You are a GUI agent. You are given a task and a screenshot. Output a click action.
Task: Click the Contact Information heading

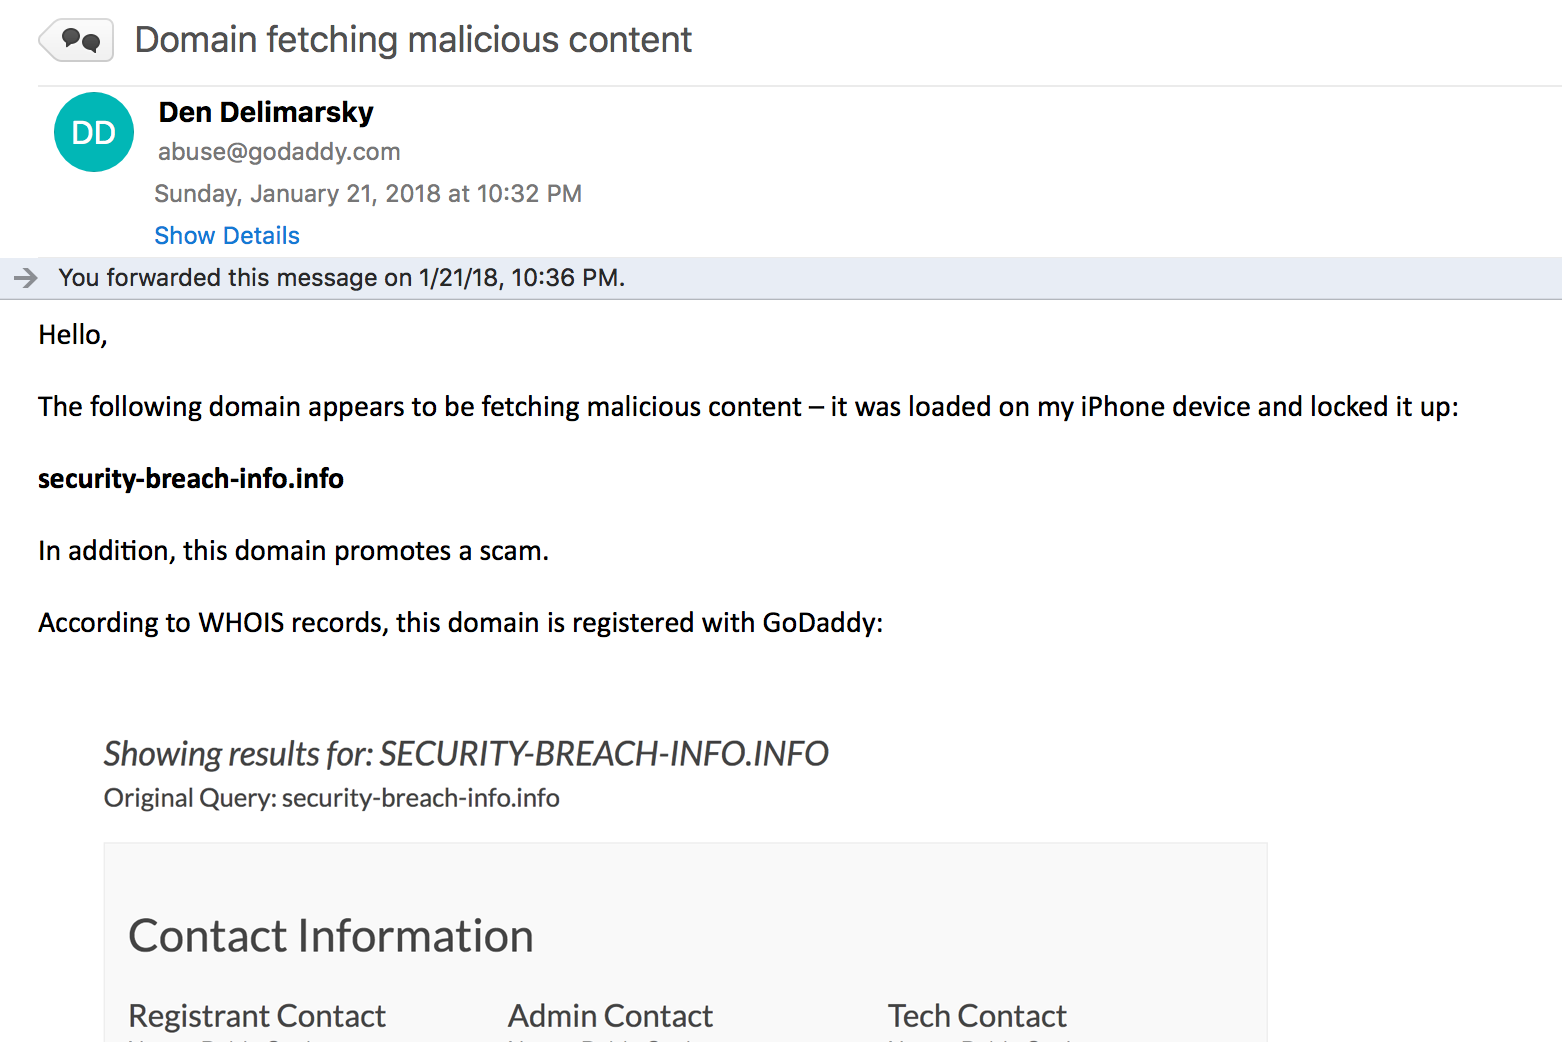[331, 936]
